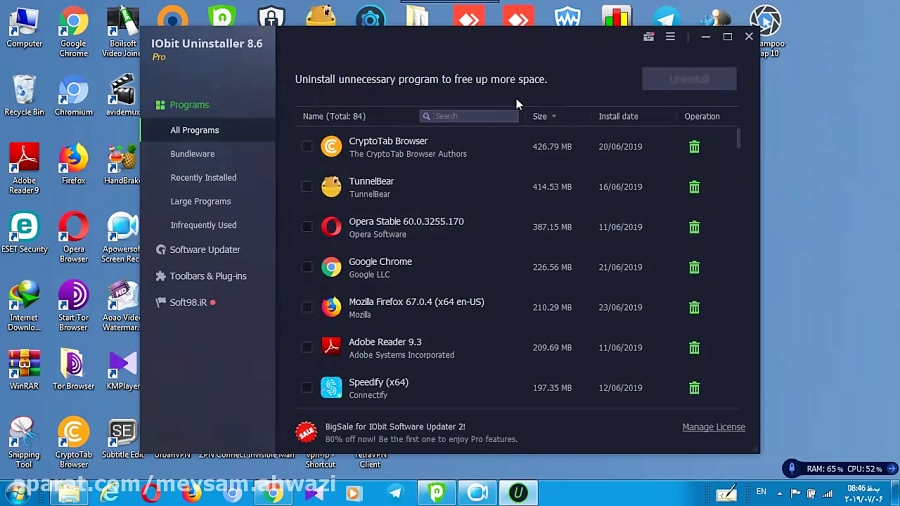
Task: Expand the Toolbars & Plug-ins section
Action: point(207,276)
